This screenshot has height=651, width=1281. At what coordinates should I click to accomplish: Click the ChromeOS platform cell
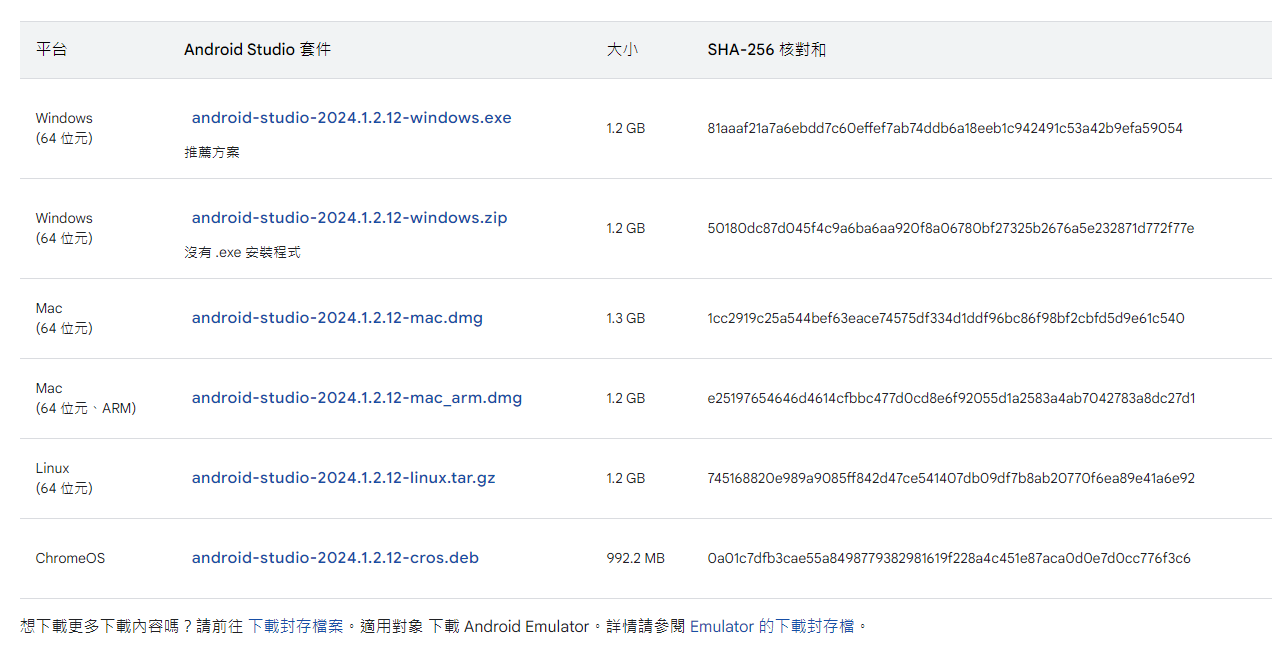pyautogui.click(x=70, y=558)
